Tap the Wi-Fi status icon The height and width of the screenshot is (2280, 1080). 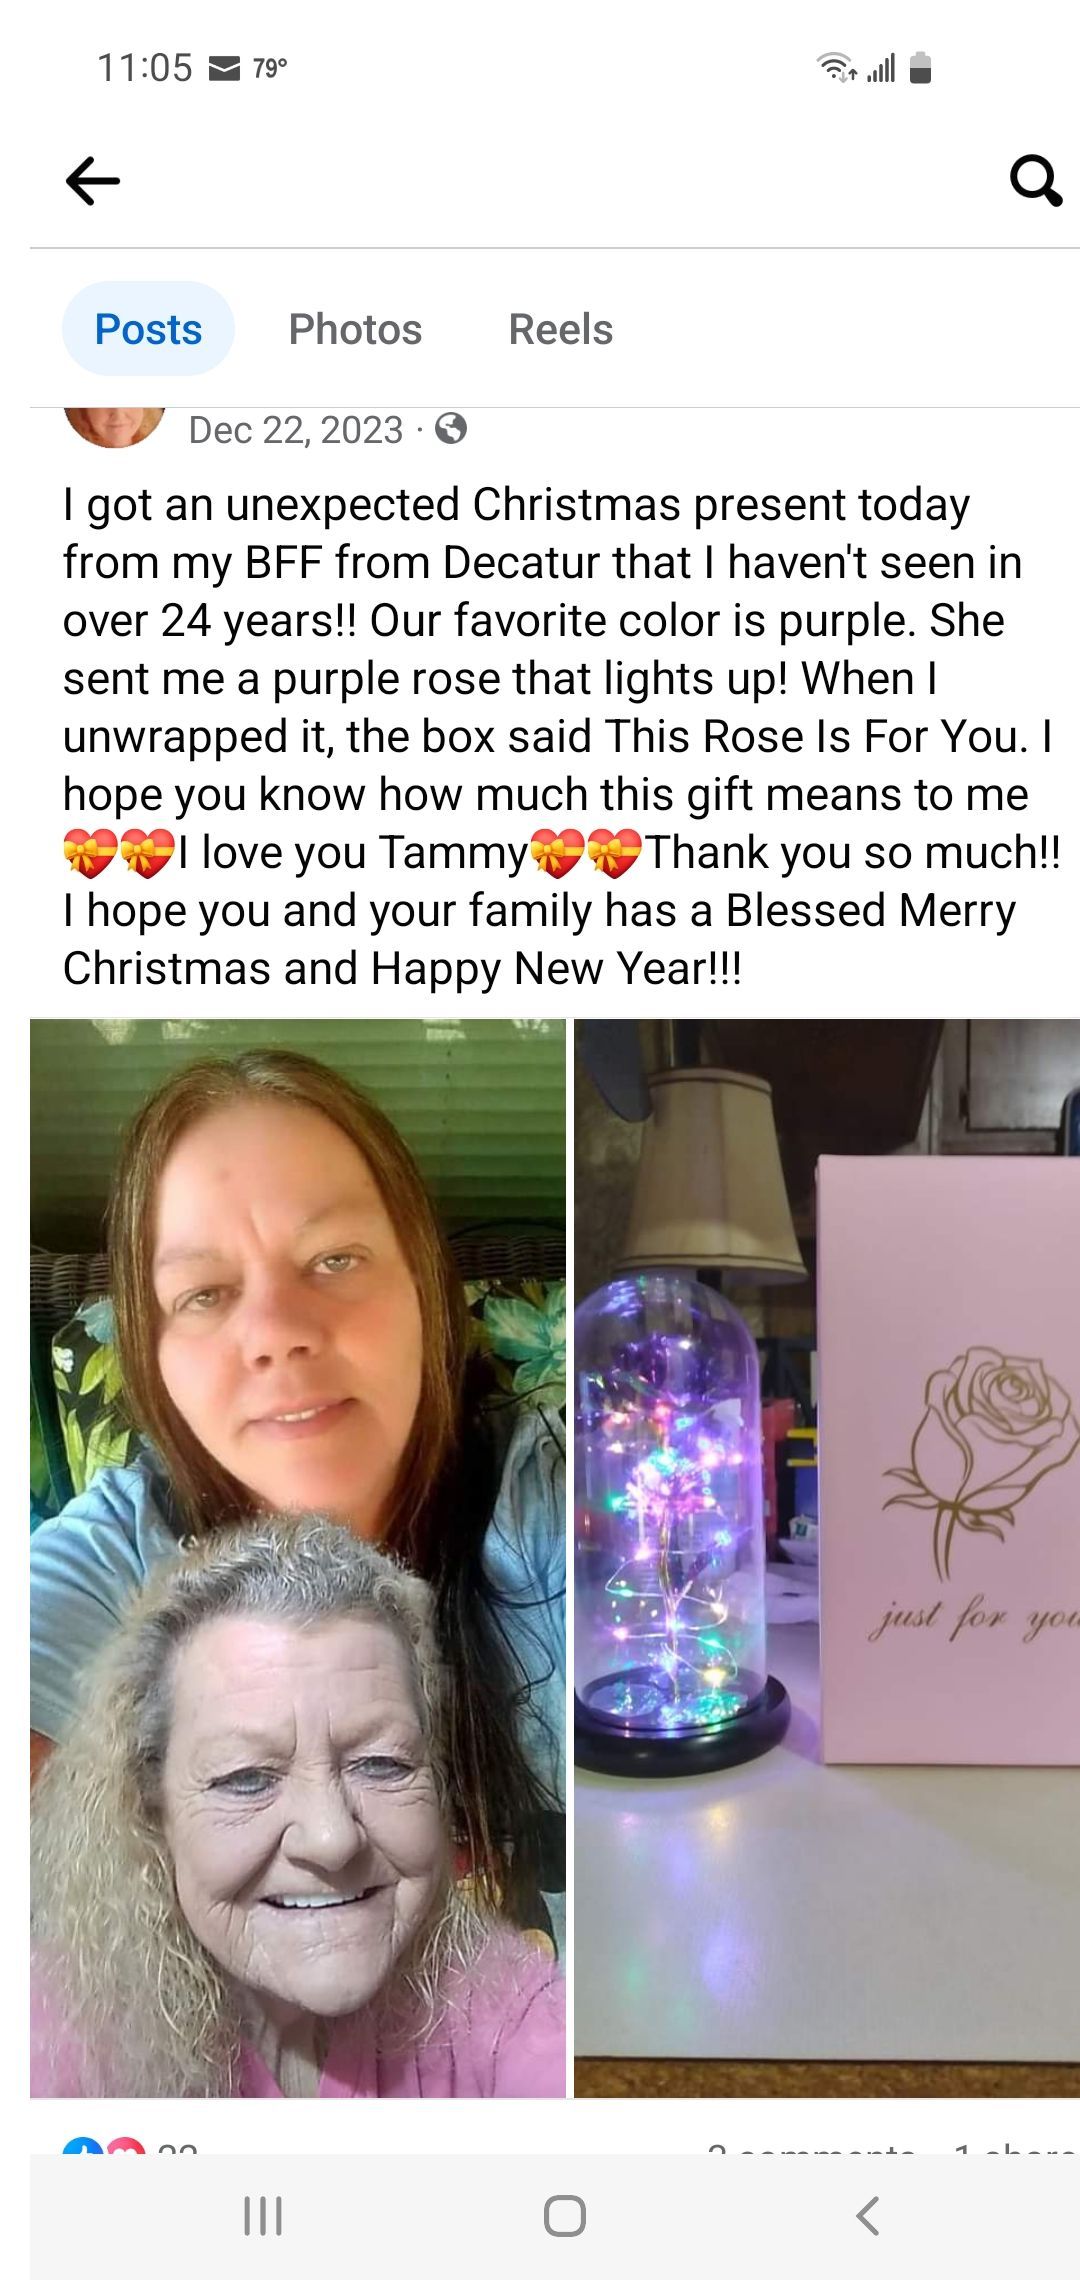coord(836,67)
